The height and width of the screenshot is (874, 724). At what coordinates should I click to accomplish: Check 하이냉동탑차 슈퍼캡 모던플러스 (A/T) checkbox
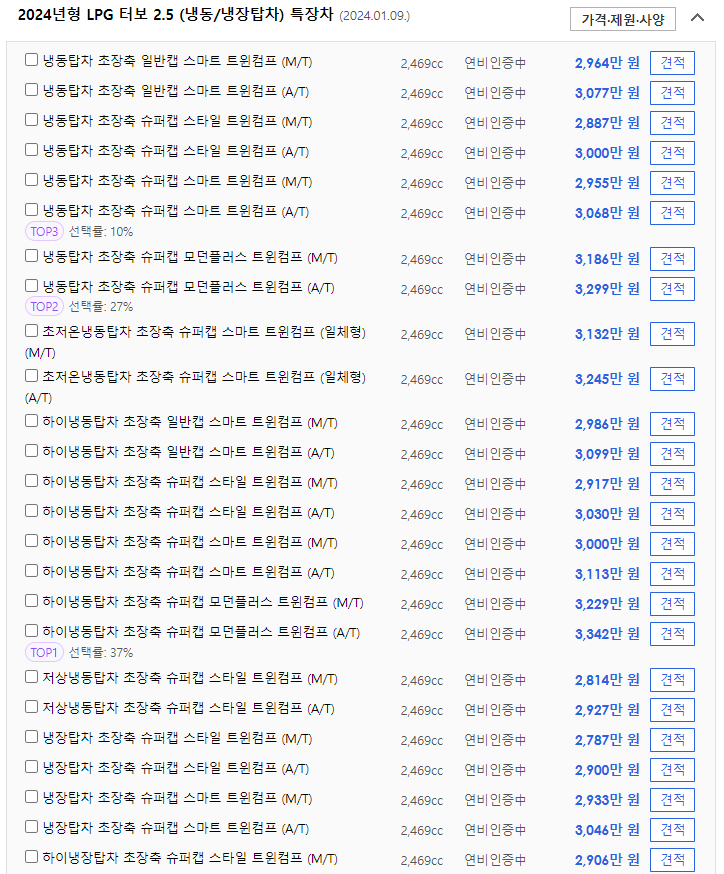point(31,631)
